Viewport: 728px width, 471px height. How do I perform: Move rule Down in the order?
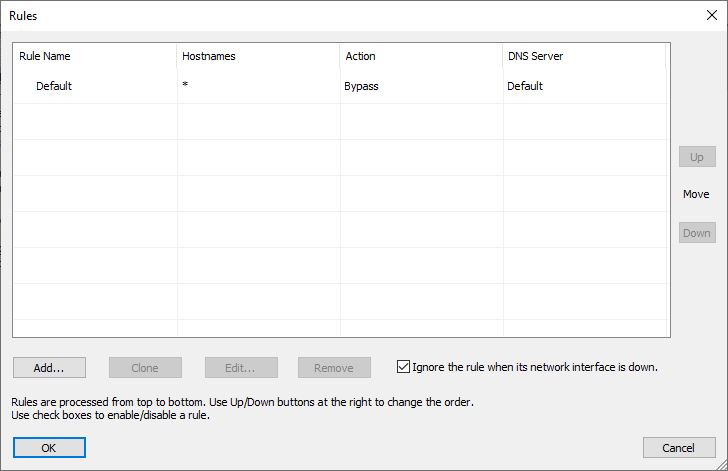(x=697, y=233)
